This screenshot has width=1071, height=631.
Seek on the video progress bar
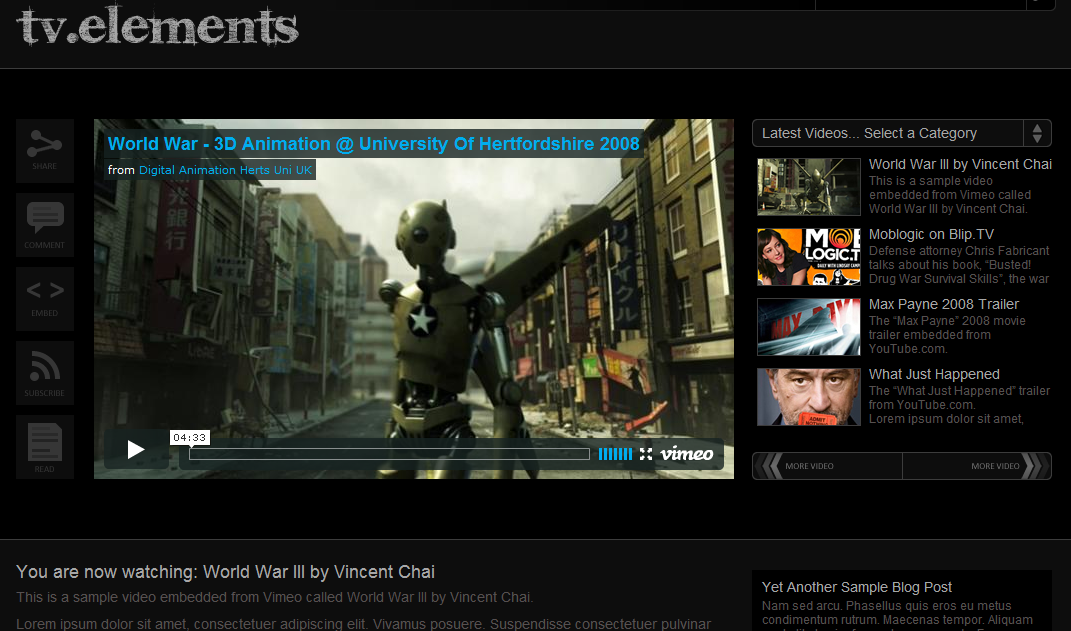pyautogui.click(x=389, y=454)
